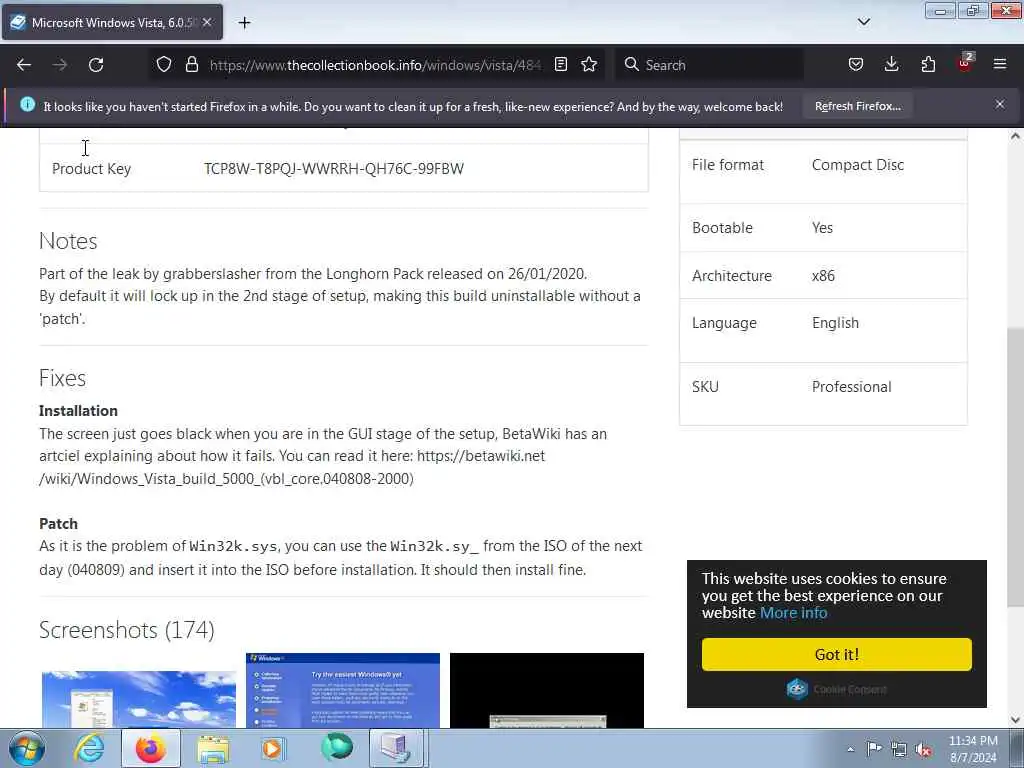
Task: Open the More info cookie link
Action: pyautogui.click(x=793, y=613)
